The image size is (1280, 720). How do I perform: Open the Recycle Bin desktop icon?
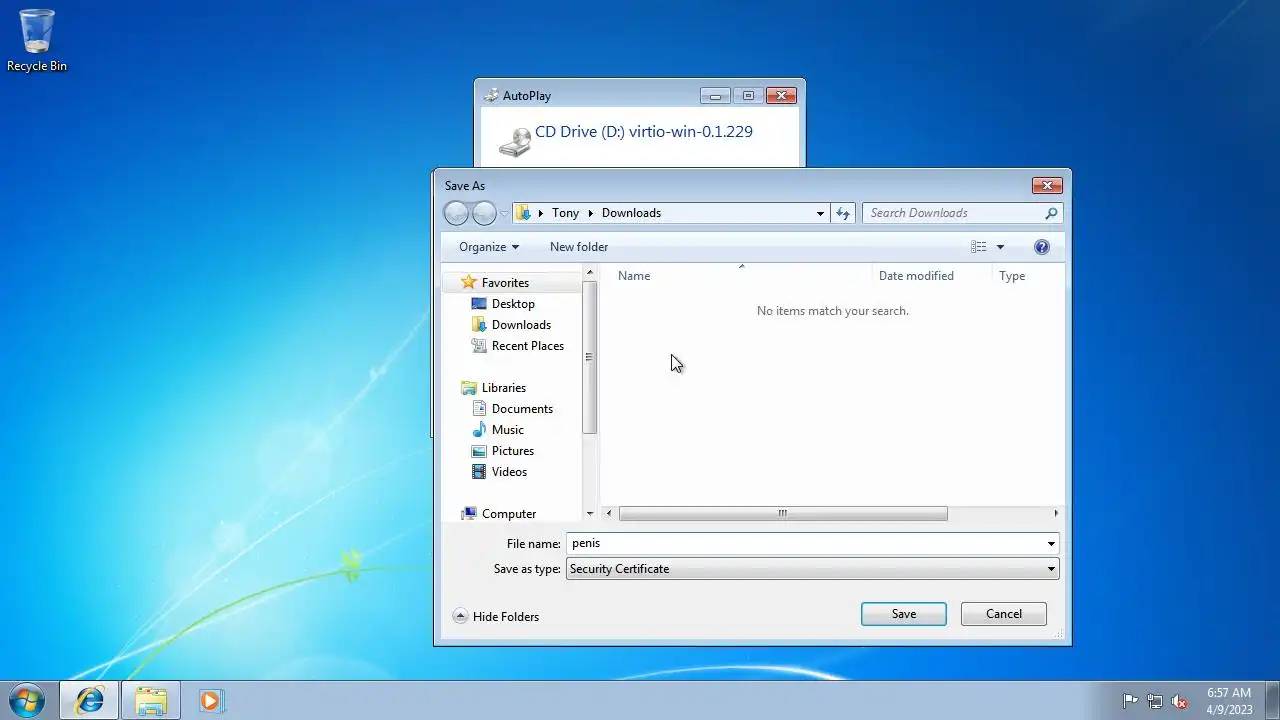tap(37, 41)
